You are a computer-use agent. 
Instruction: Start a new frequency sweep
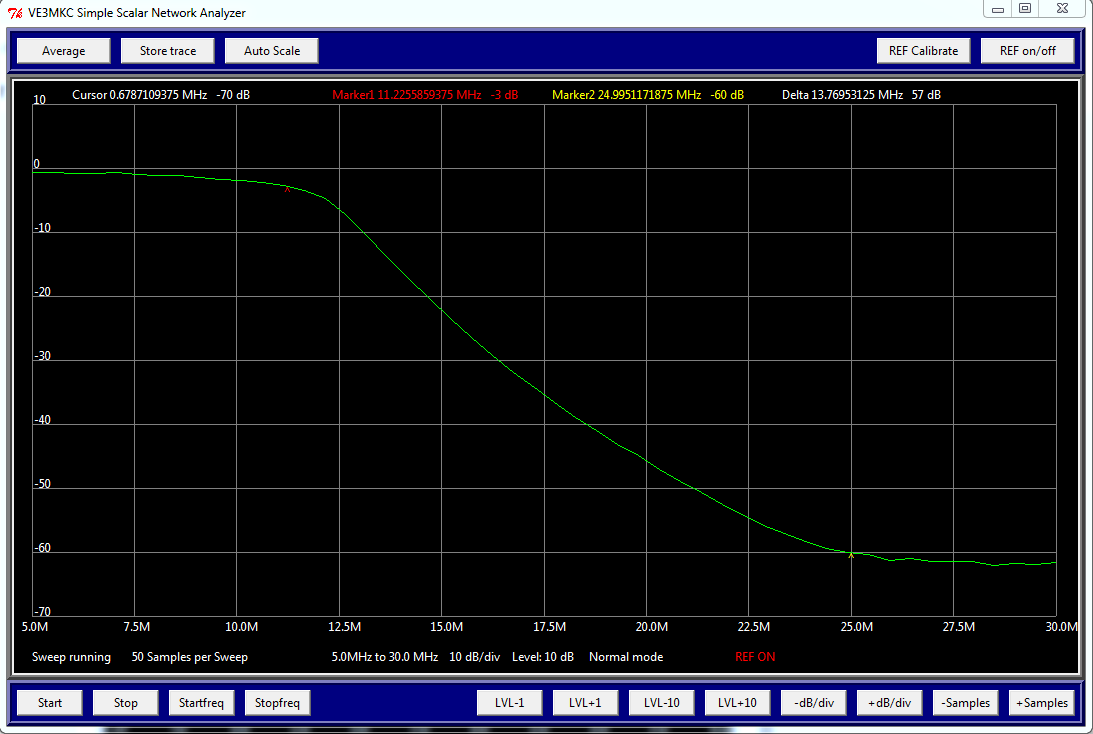[x=49, y=702]
